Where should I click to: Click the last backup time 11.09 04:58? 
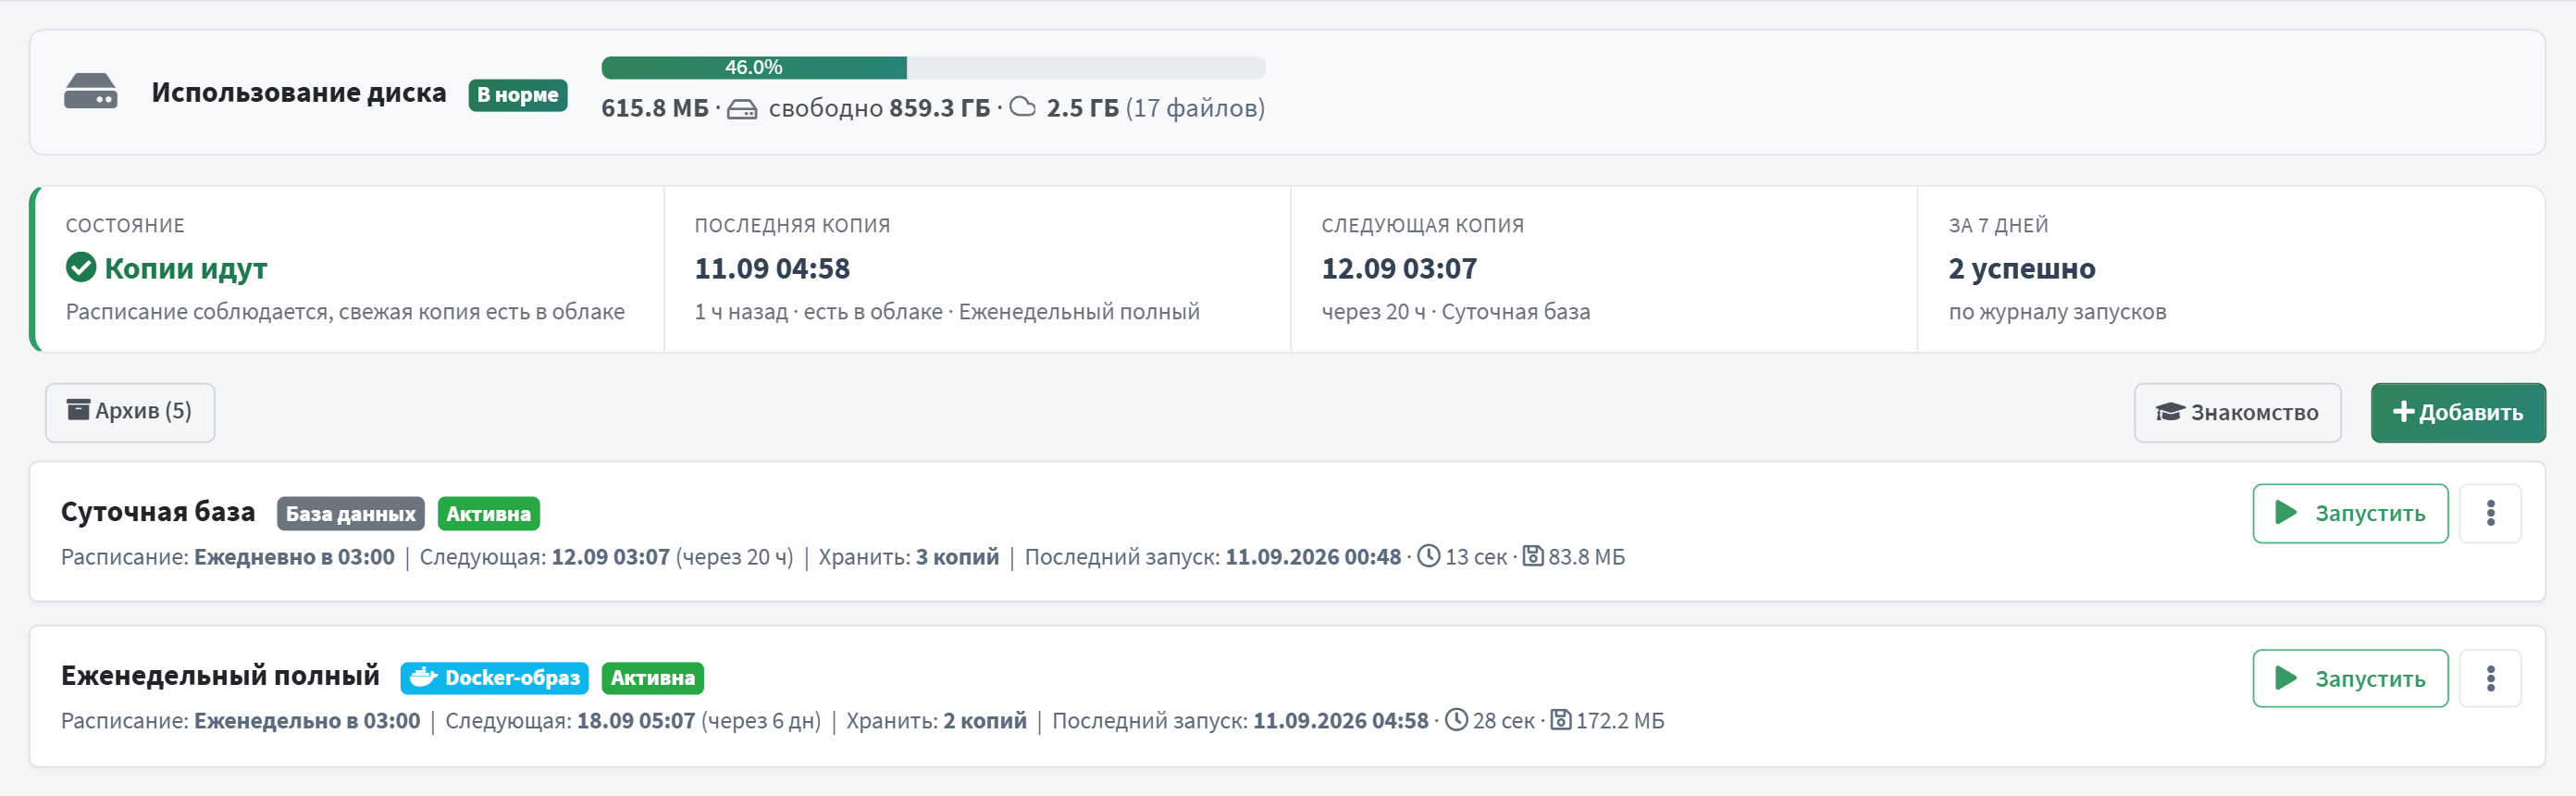coord(772,269)
